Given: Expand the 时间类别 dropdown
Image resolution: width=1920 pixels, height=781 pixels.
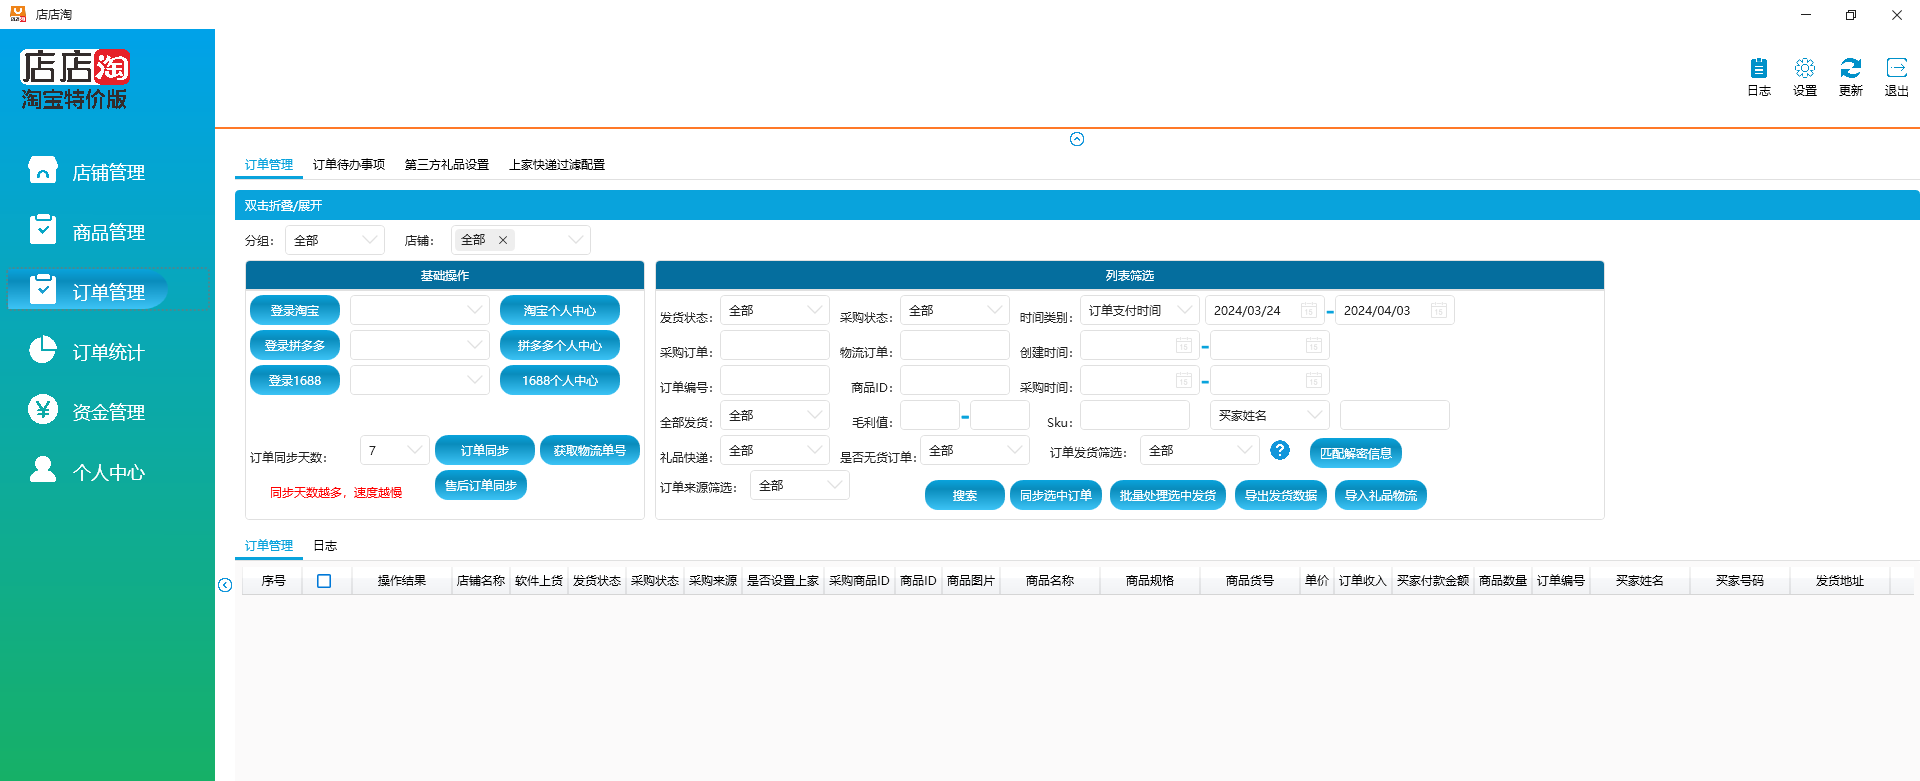Looking at the screenshot, I should point(1140,310).
